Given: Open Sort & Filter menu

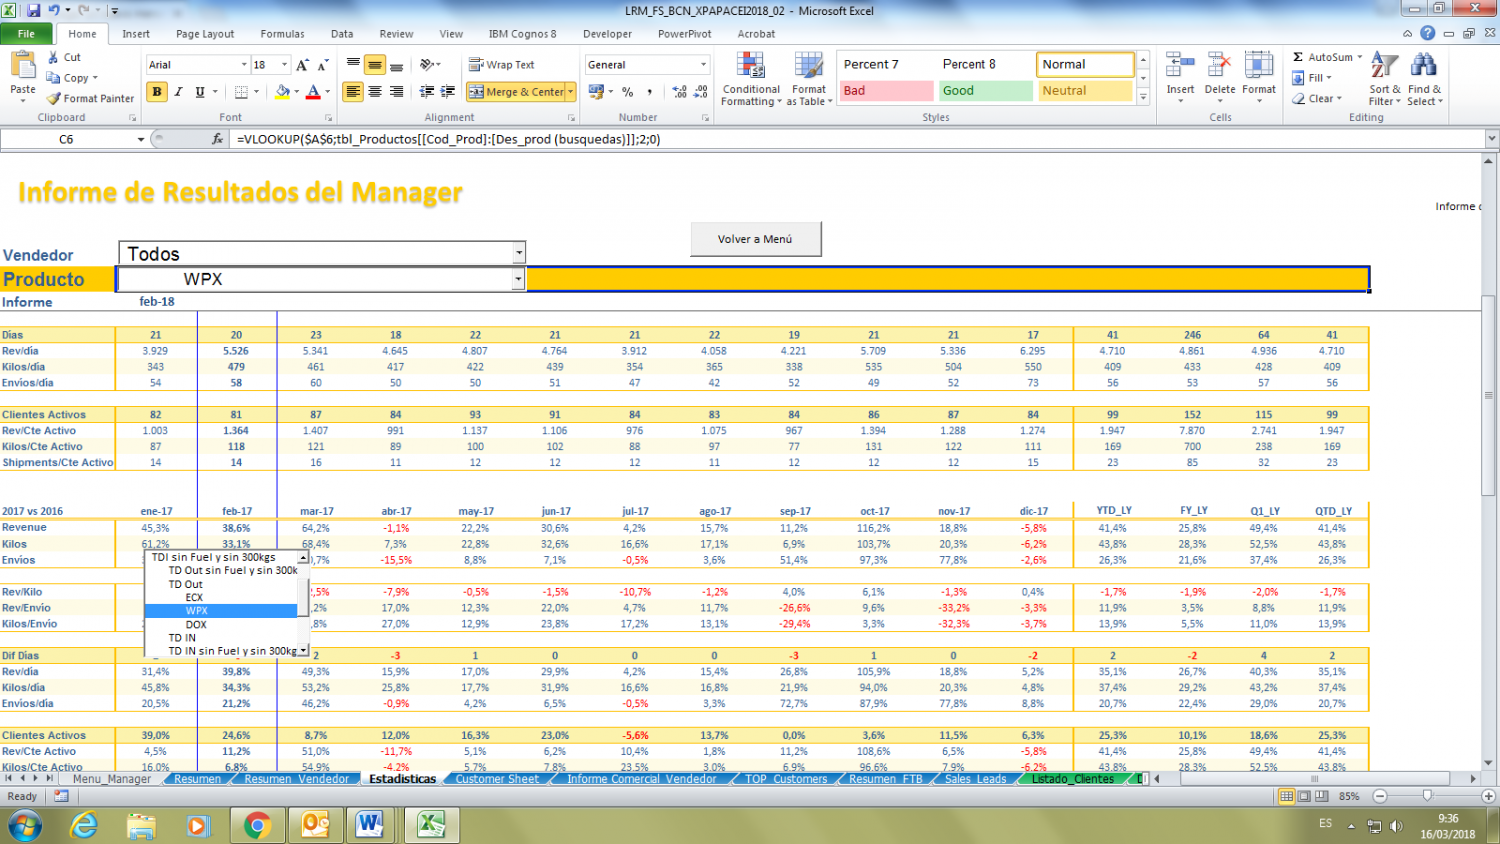Looking at the screenshot, I should coord(1384,78).
